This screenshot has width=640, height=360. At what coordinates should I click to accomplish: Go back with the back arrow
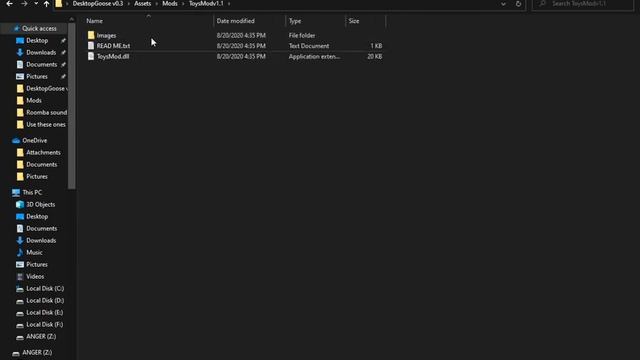9,4
